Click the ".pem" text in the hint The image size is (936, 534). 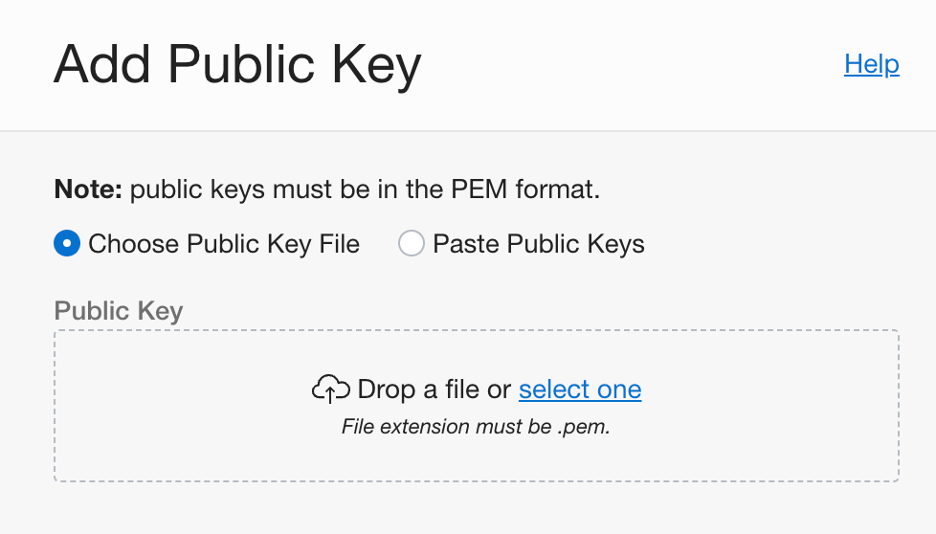point(585,427)
